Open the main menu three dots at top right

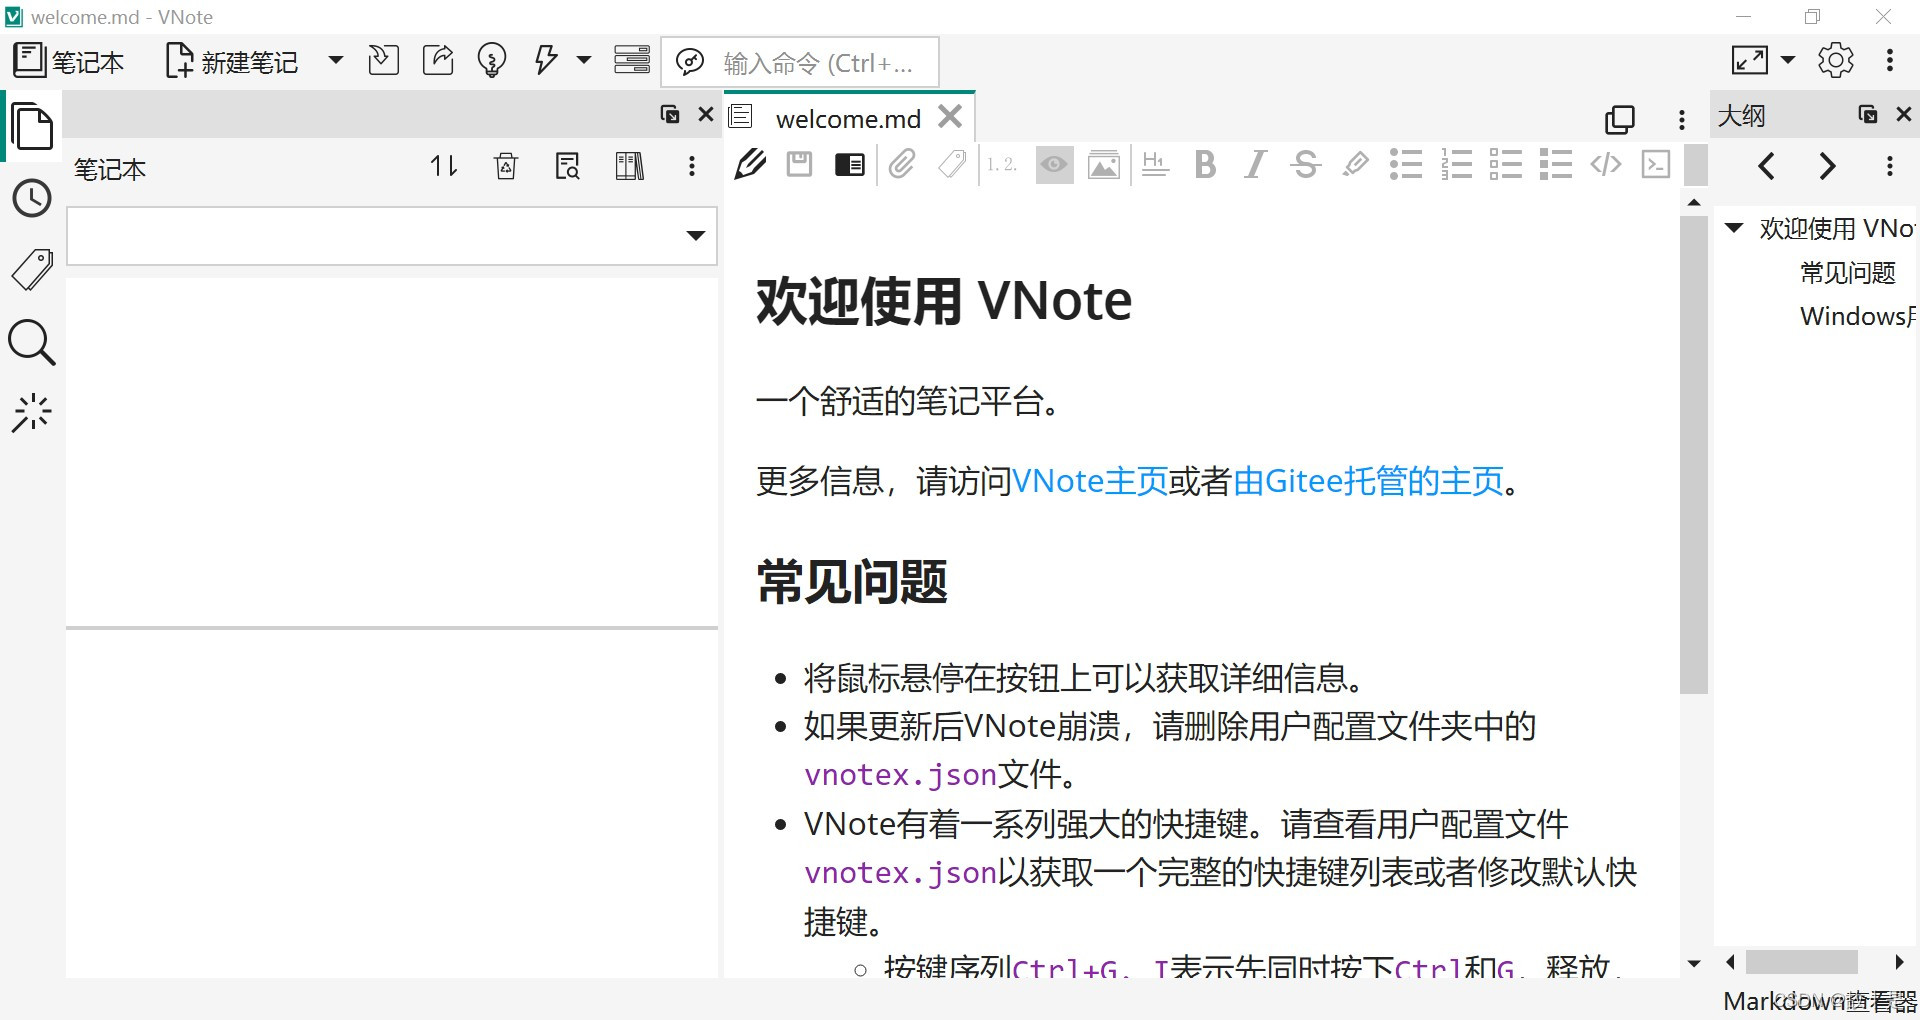click(1890, 61)
